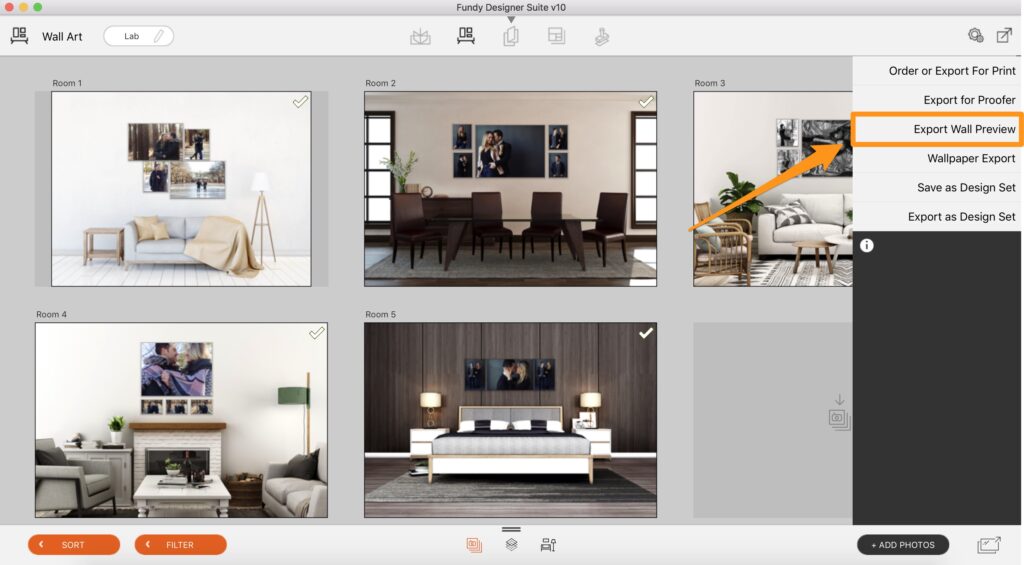Expand the SORT button
Screen dimensions: 1024x565
(74, 545)
